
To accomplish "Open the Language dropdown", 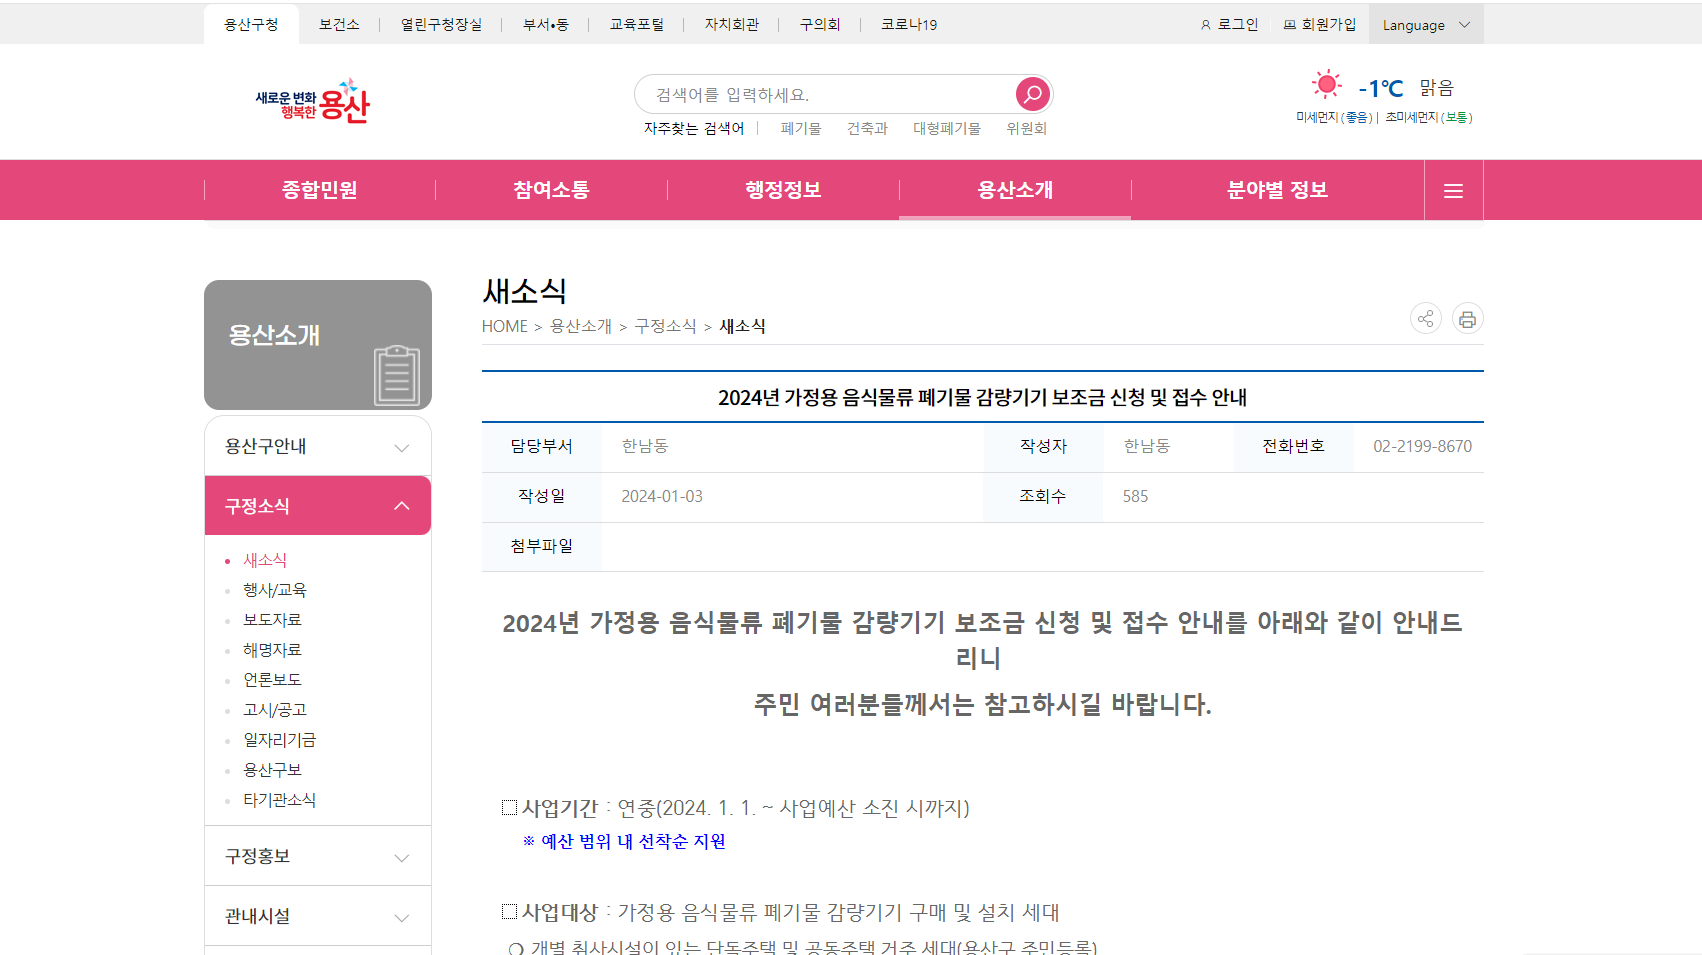I will 1426,24.
